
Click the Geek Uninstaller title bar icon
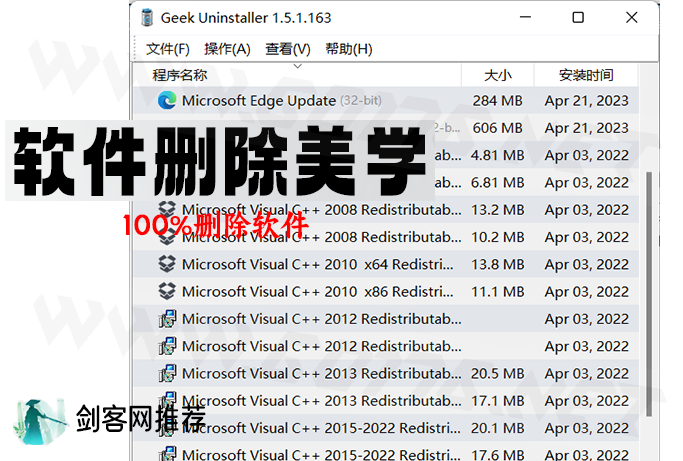click(x=147, y=18)
